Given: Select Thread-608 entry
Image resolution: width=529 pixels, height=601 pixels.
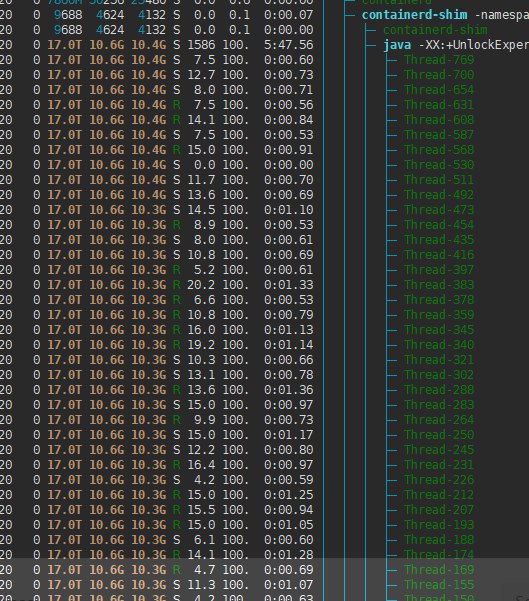Looking at the screenshot, I should click(439, 120).
